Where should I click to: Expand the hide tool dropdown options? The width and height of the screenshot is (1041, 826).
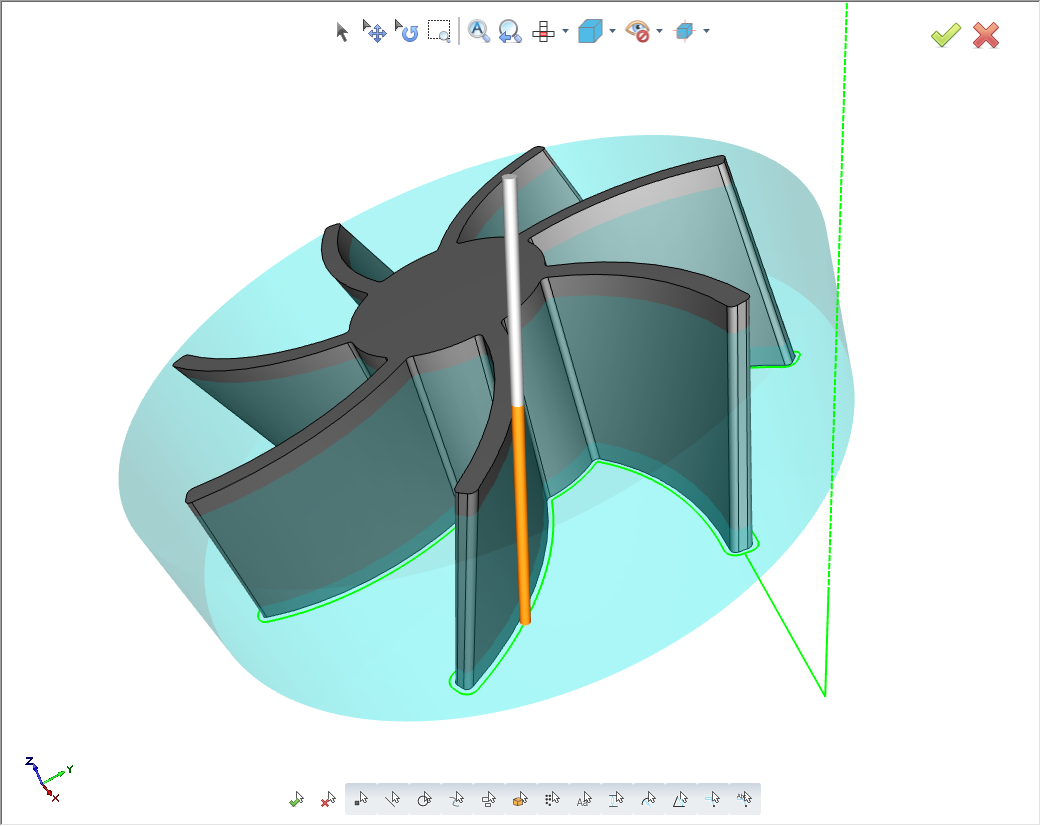(659, 31)
